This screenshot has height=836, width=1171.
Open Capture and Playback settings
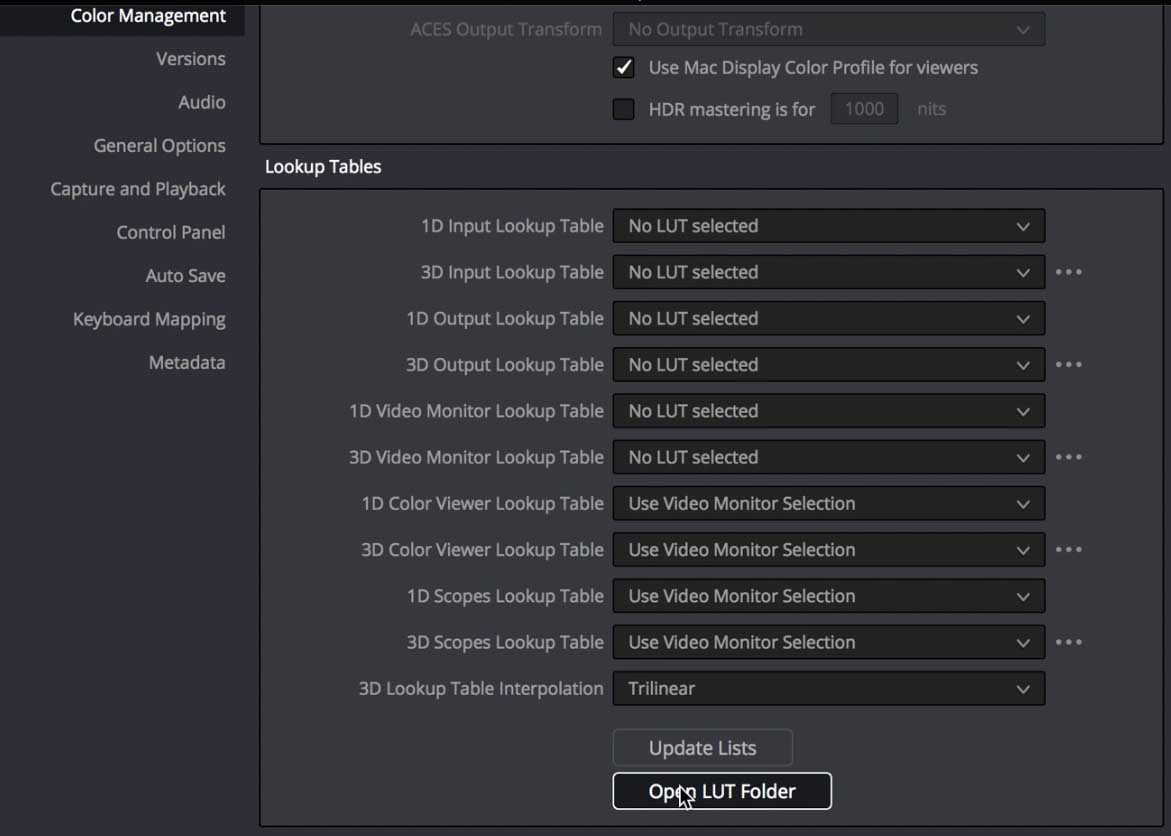[137, 189]
